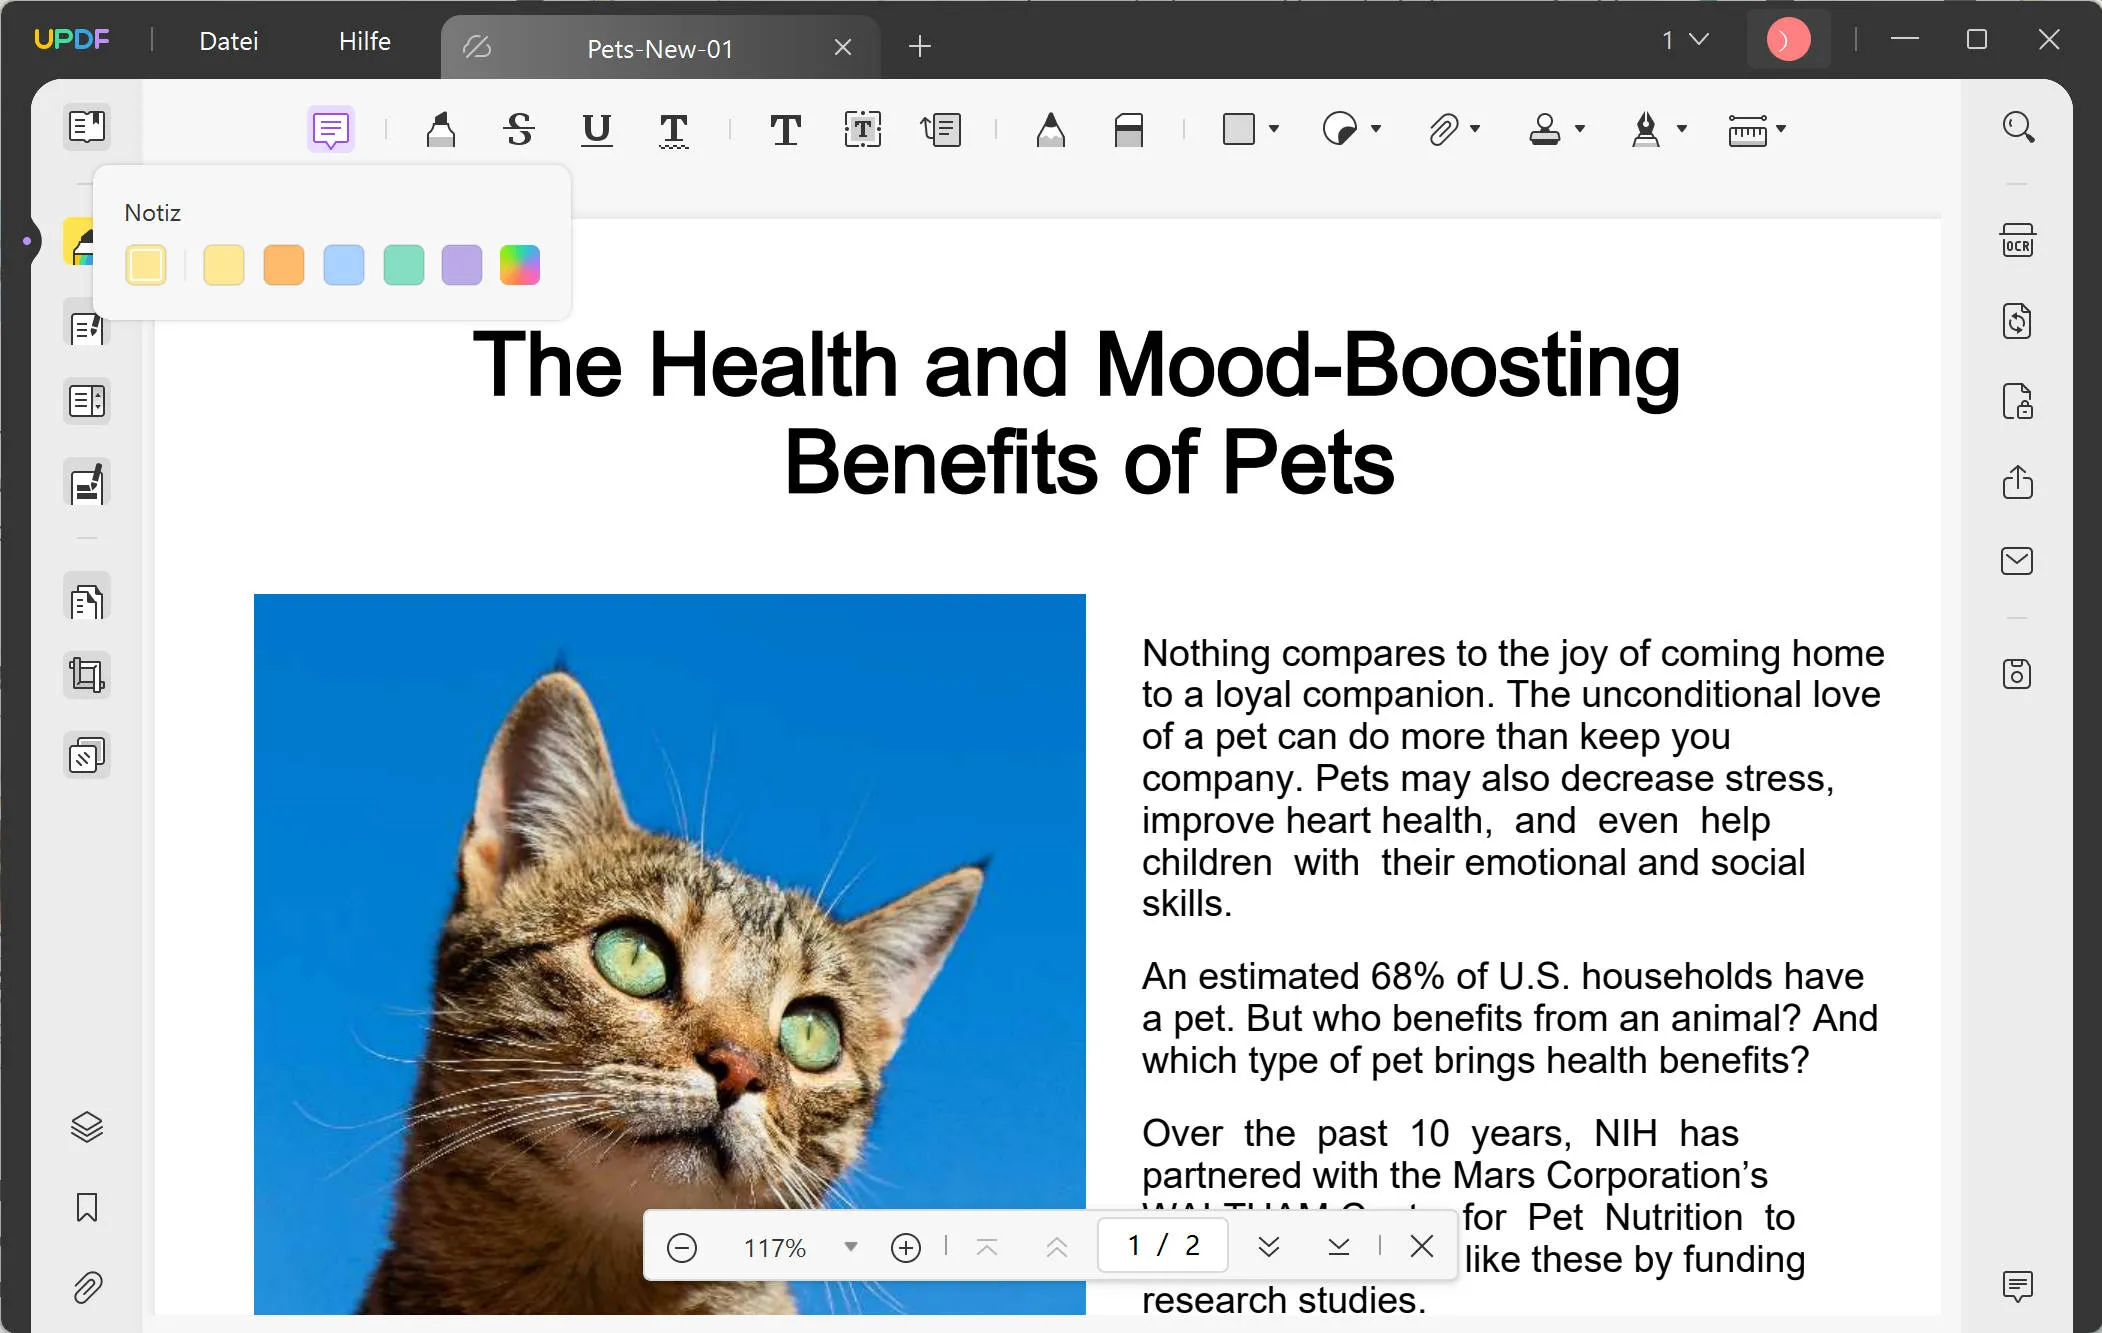Open the layers panel icon
The width and height of the screenshot is (2102, 1333).
(87, 1127)
